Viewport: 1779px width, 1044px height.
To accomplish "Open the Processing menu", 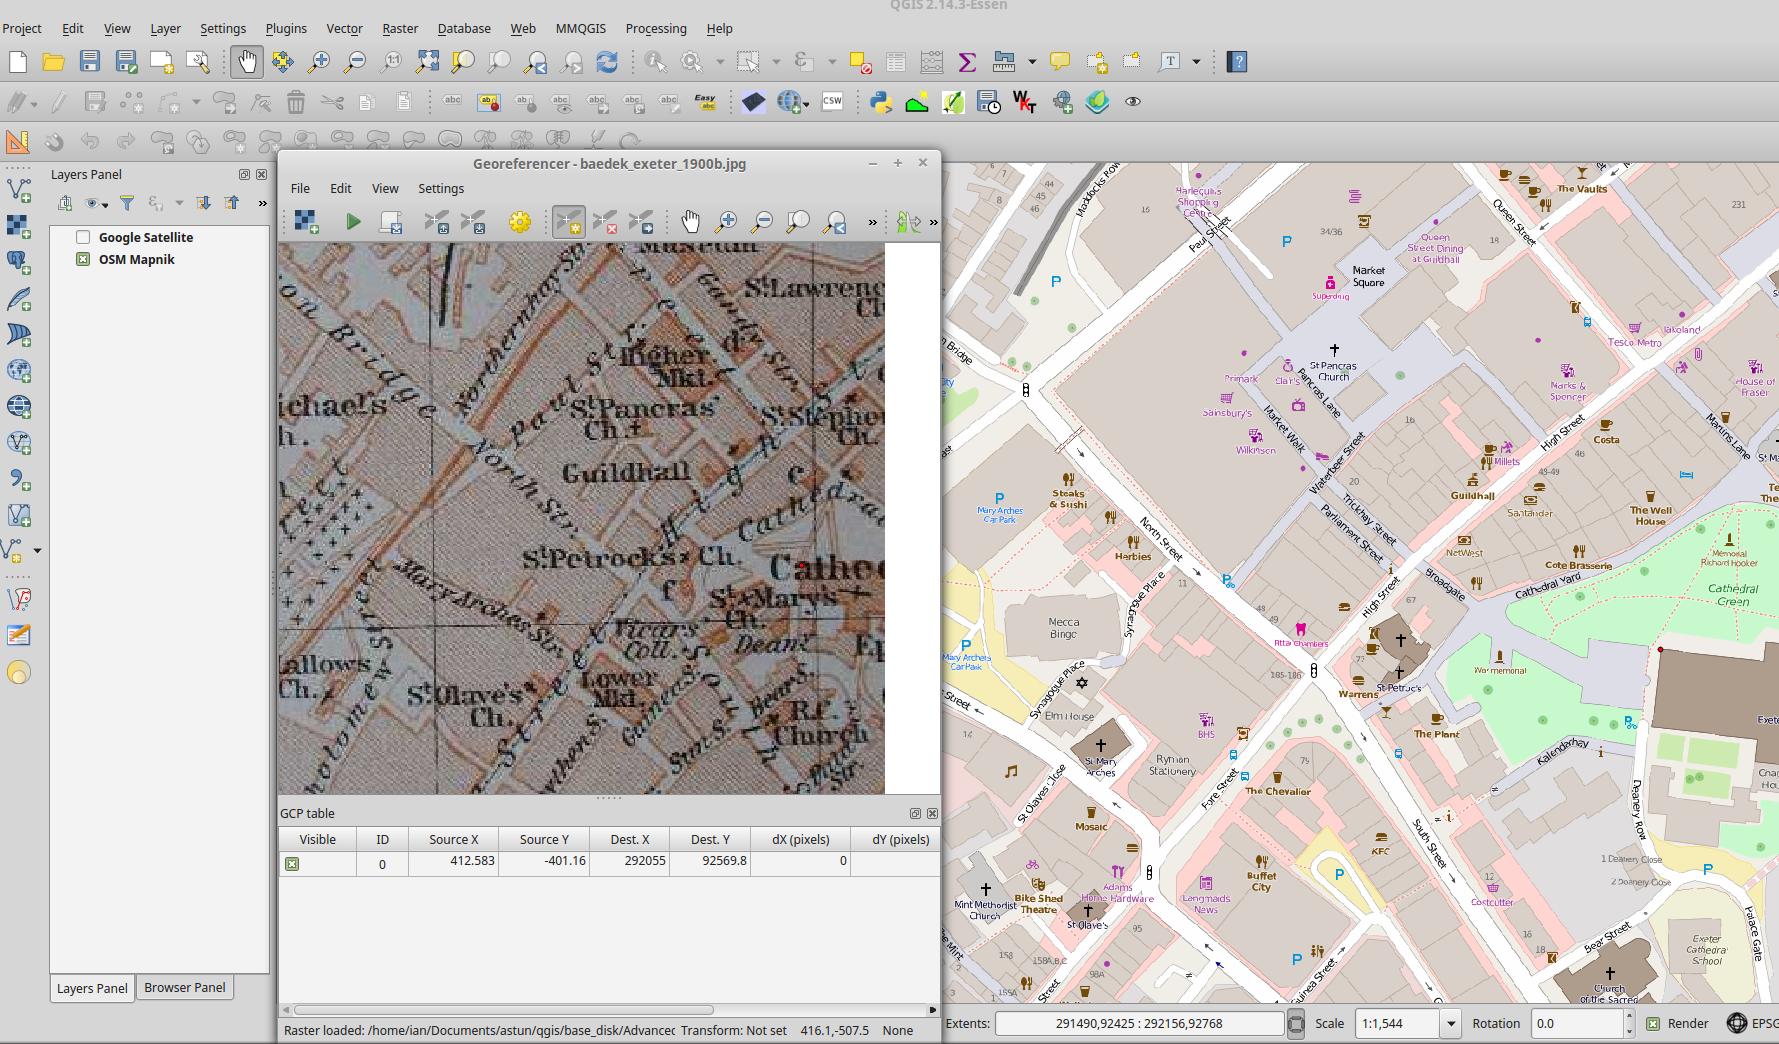I will click(x=656, y=28).
